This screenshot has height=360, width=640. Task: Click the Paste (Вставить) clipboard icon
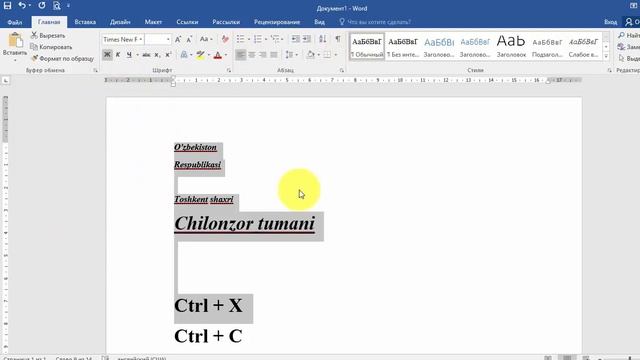(x=15, y=40)
